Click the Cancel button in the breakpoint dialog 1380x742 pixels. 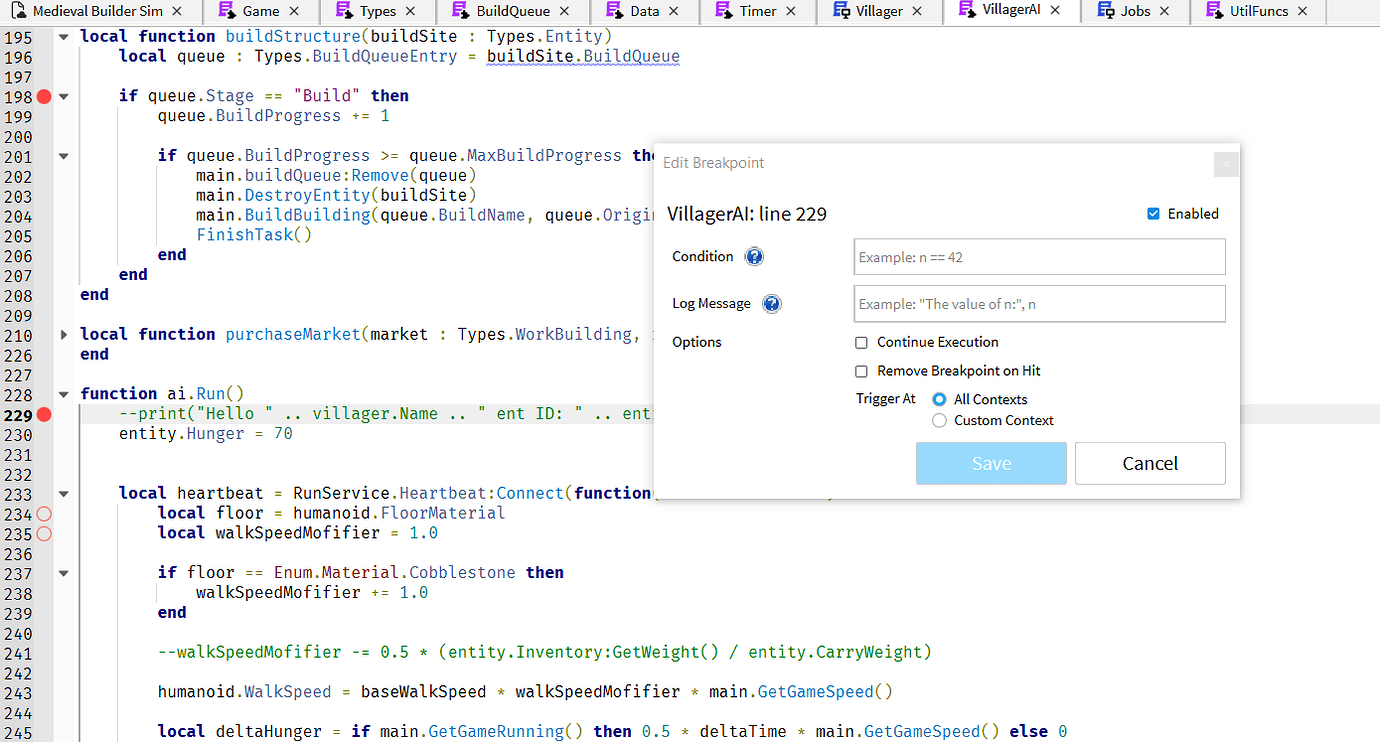point(1150,463)
